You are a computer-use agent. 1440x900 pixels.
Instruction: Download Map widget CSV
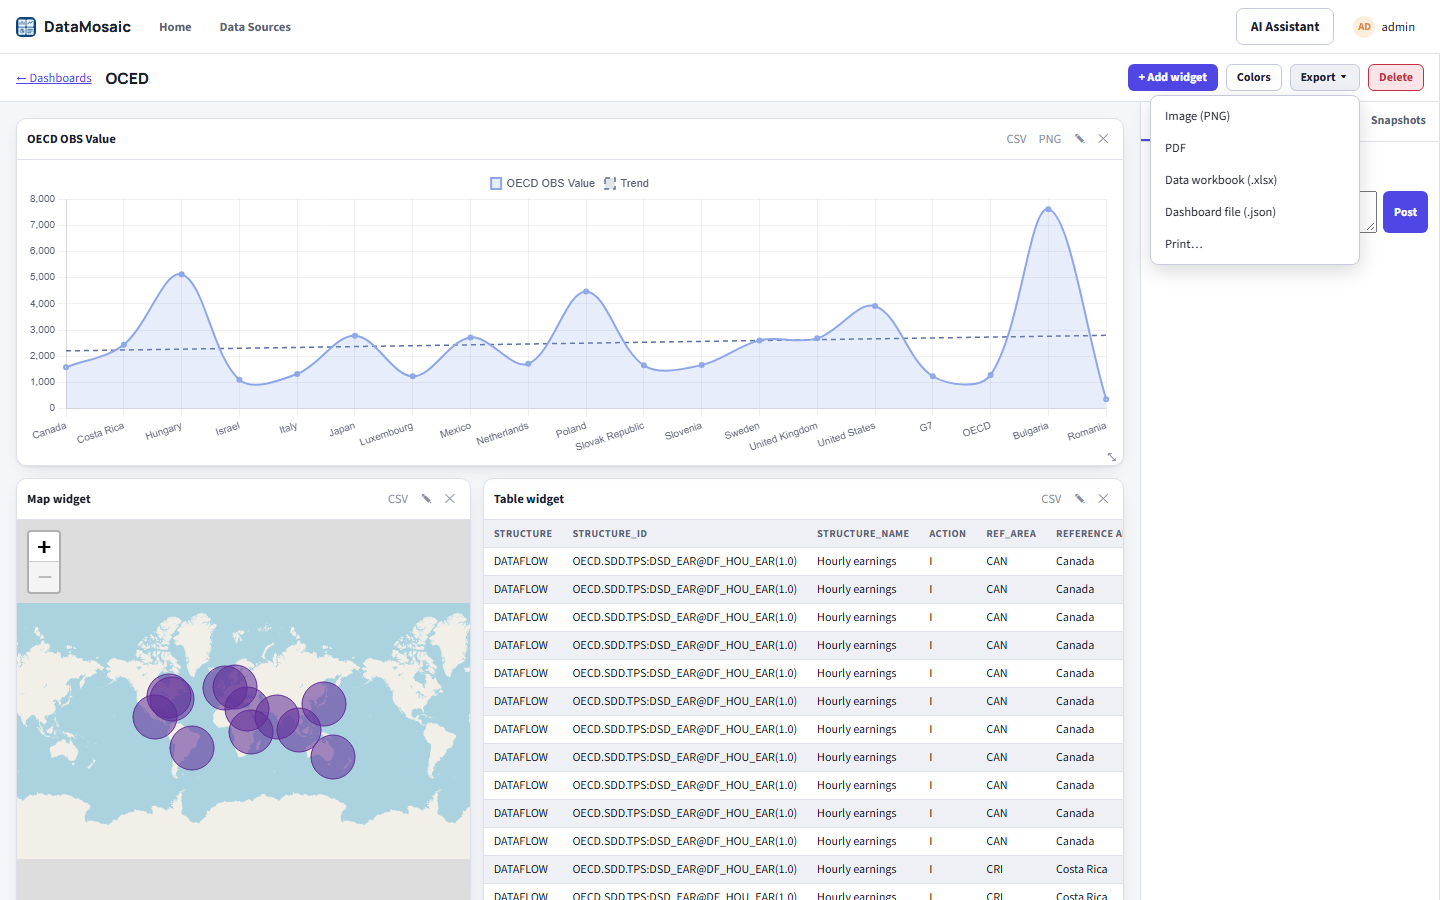point(398,499)
